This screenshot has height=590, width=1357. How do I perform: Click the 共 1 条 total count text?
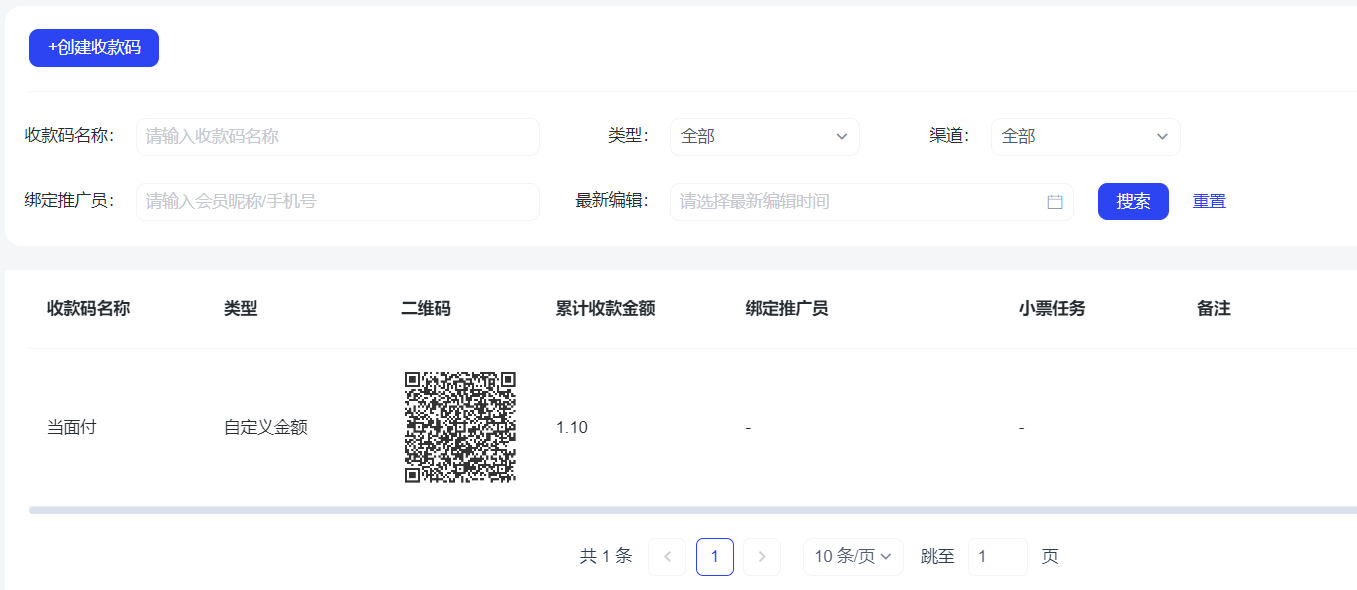(606, 557)
